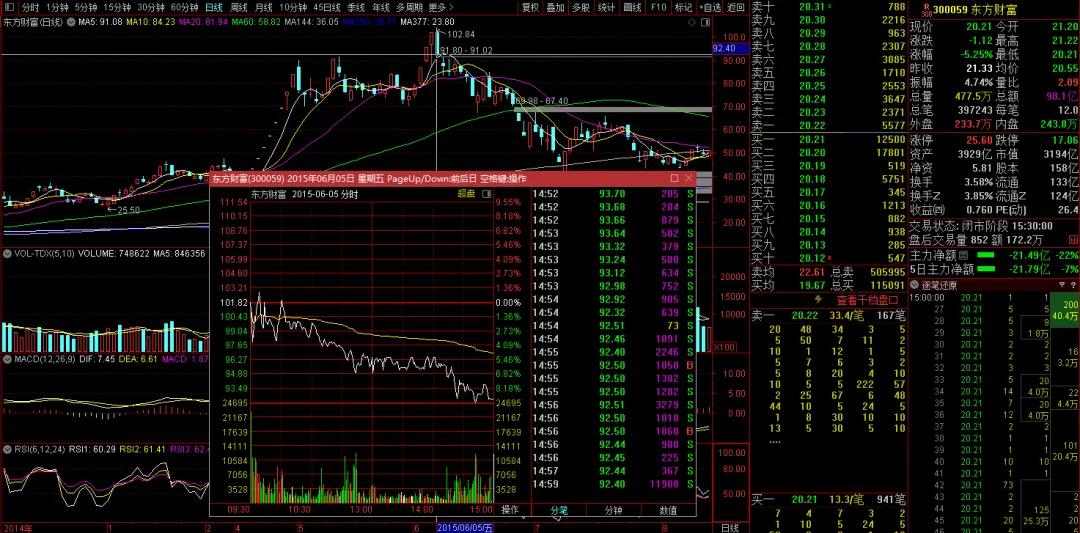1080x533 pixels.
Task: Click the 操作 button in popup footer
Action: point(510,510)
